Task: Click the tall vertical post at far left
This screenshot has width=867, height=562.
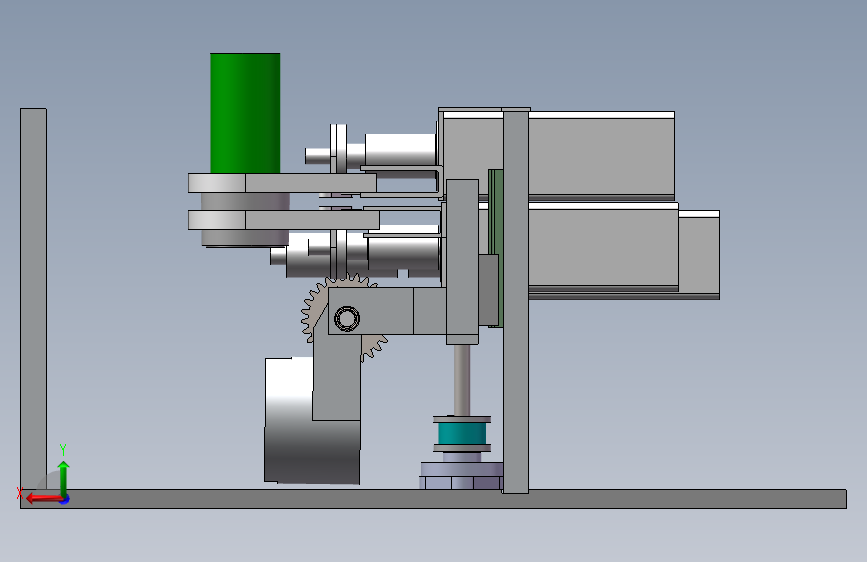Action: (33, 299)
